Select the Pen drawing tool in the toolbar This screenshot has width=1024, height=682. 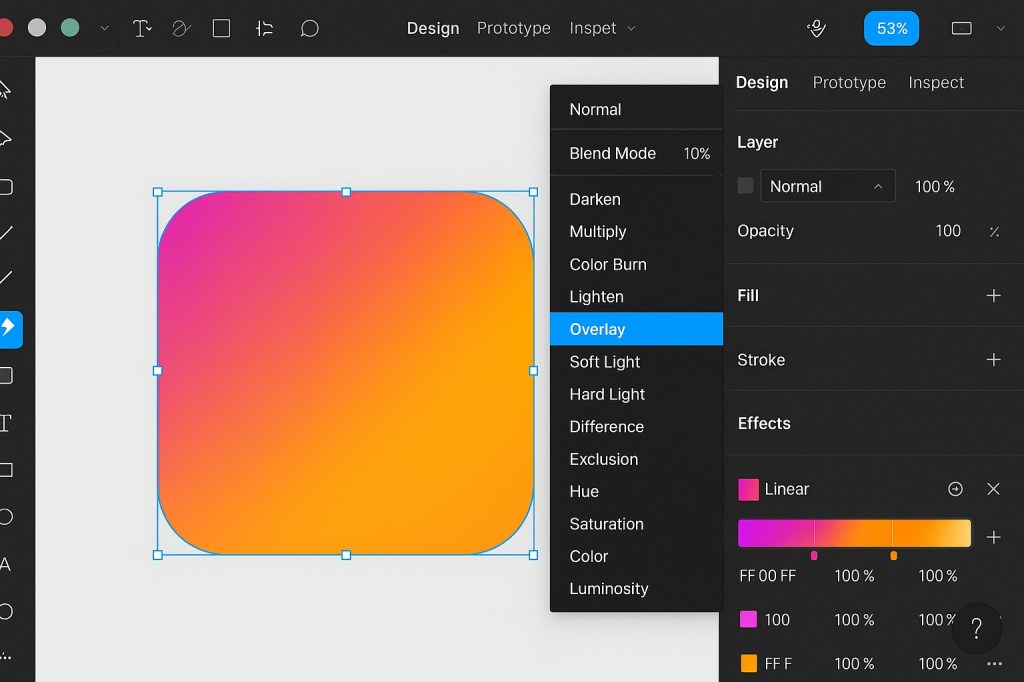coord(180,28)
